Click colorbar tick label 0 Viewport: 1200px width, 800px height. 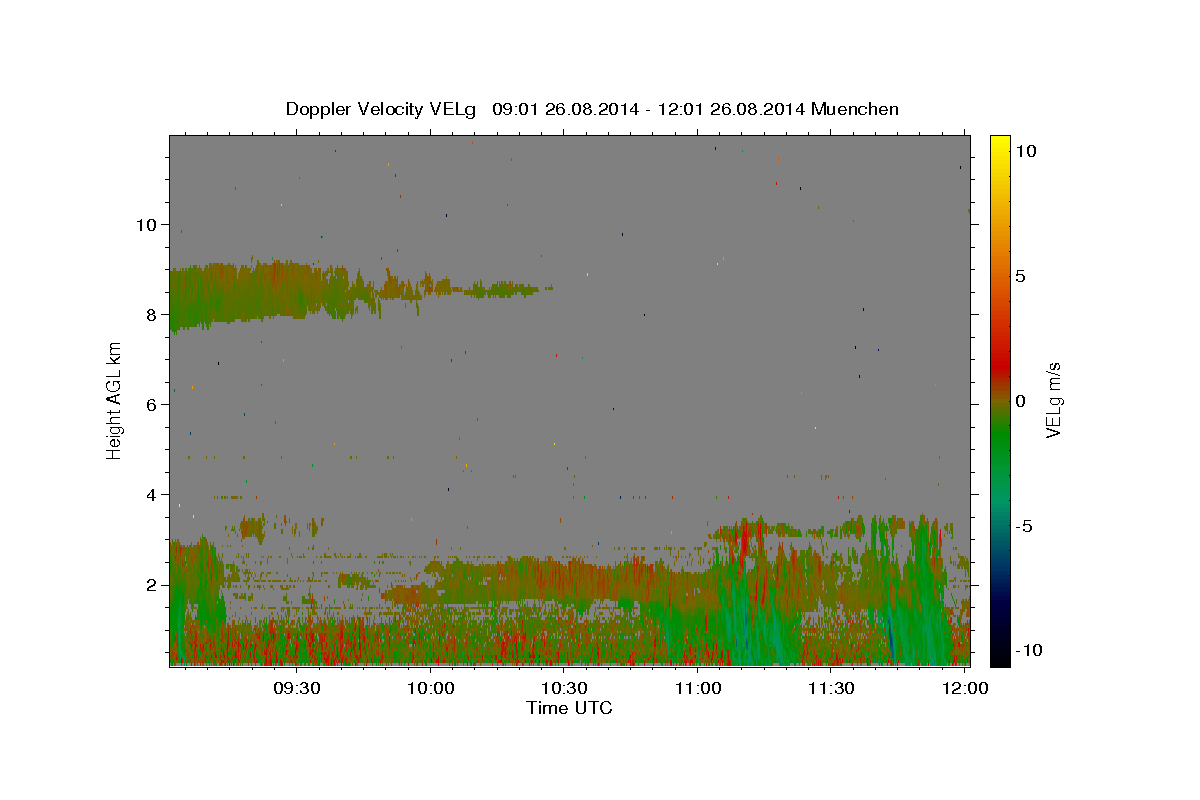[1021, 401]
